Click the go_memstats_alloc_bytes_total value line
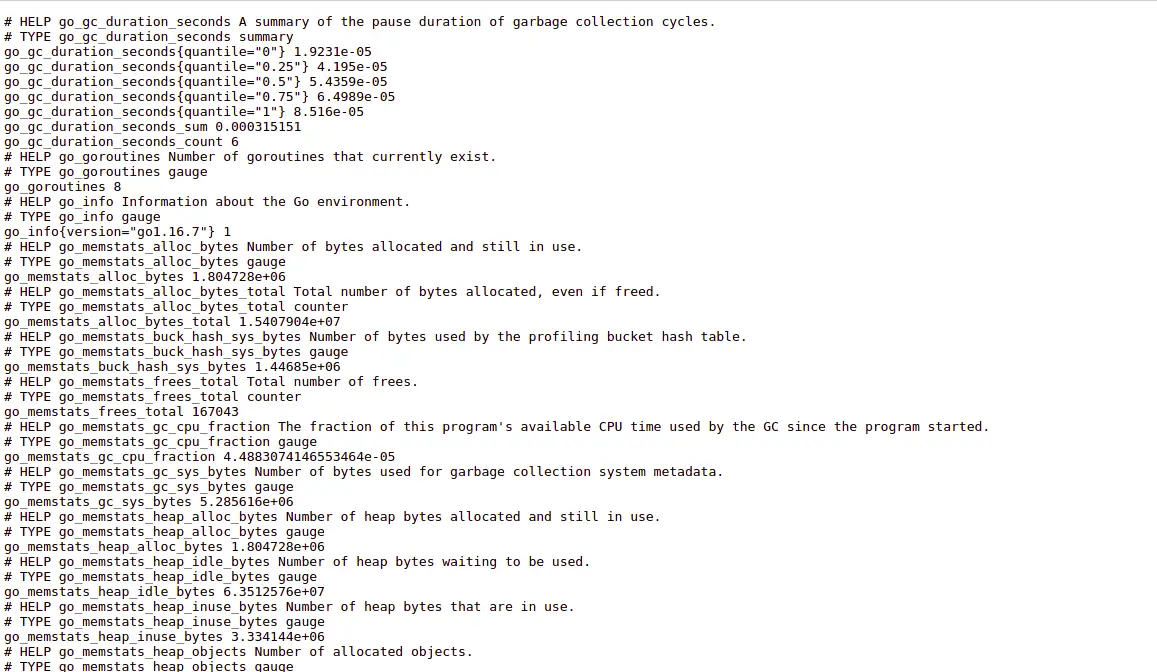Screen dimensions: 1157x672 coord(172,322)
